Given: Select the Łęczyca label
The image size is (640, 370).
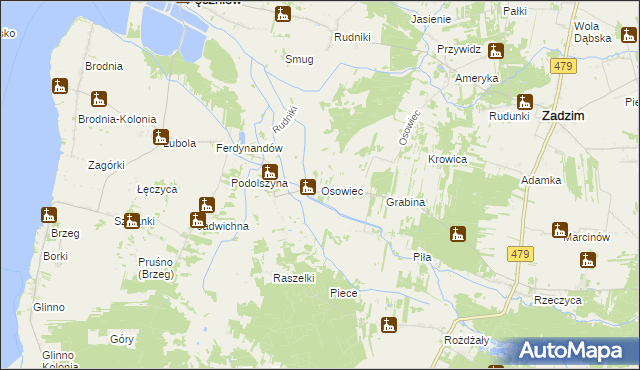Looking at the screenshot, I should [158, 189].
